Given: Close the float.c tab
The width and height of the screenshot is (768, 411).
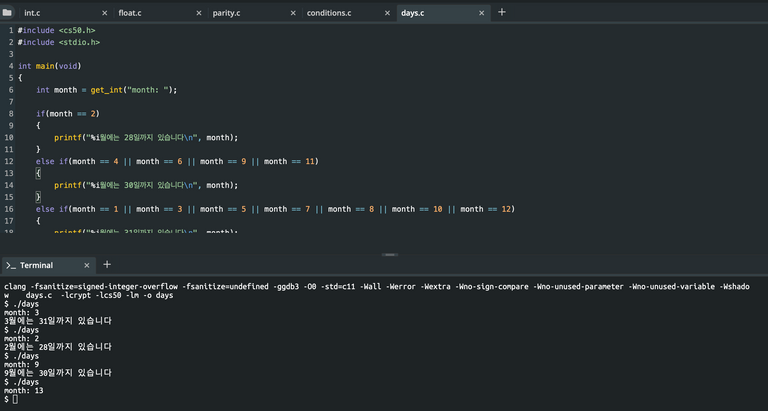Looking at the screenshot, I should click(198, 13).
